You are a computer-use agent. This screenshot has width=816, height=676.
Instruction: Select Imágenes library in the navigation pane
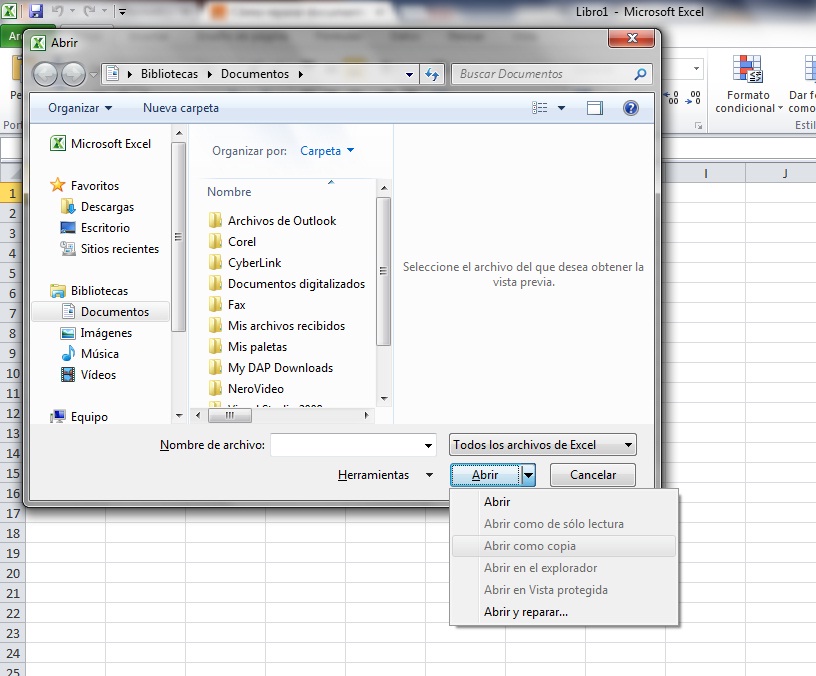click(96, 333)
